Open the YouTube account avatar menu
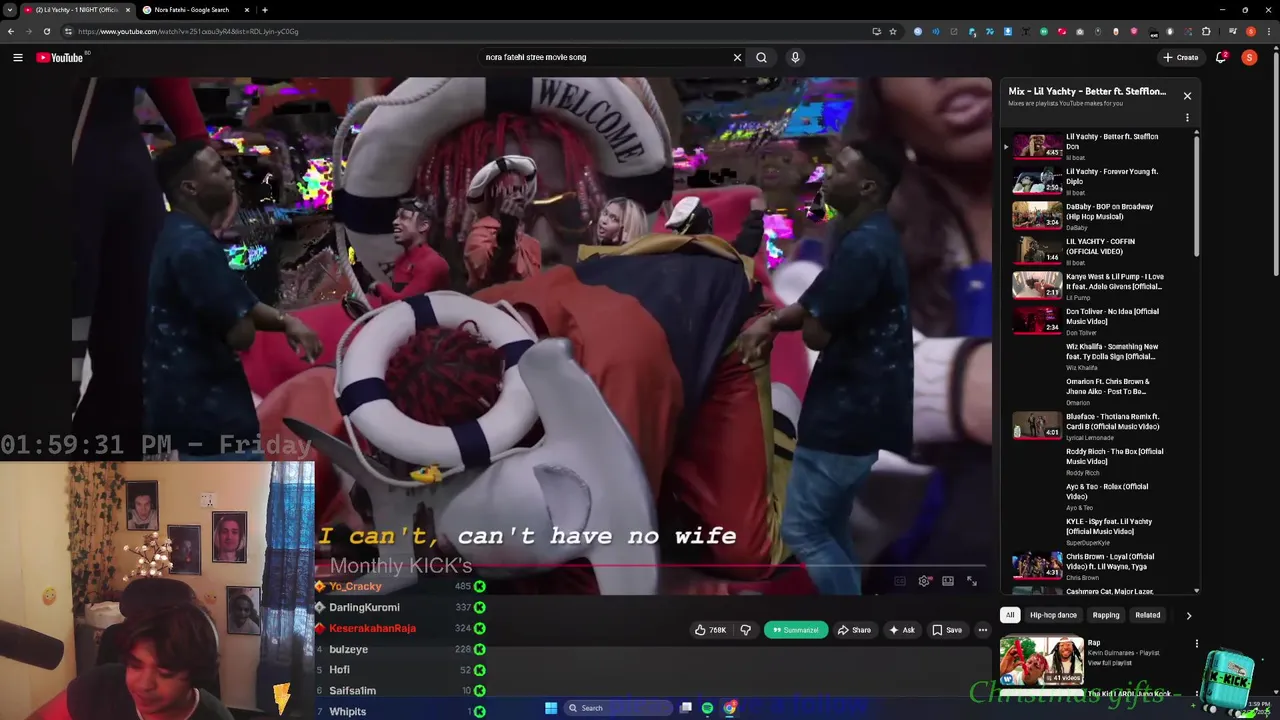This screenshot has height=720, width=1280. click(x=1249, y=57)
